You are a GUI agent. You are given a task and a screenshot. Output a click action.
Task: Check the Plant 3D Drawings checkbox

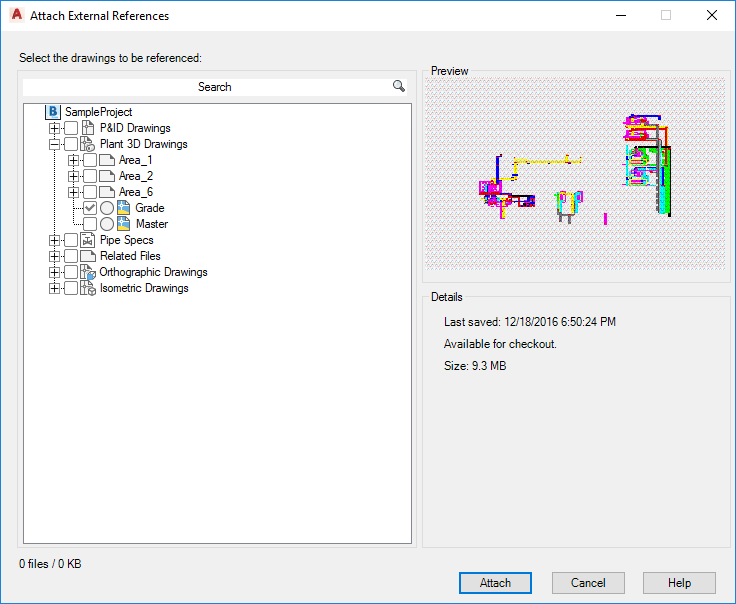coord(71,144)
